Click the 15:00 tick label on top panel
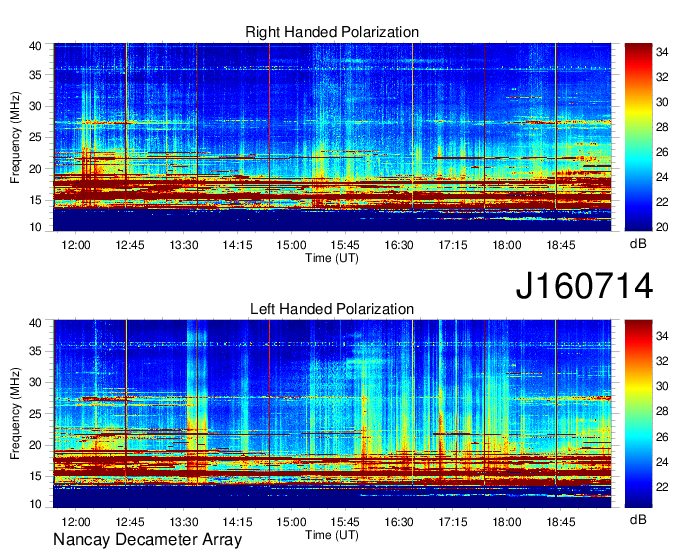The image size is (680, 552). click(x=291, y=245)
